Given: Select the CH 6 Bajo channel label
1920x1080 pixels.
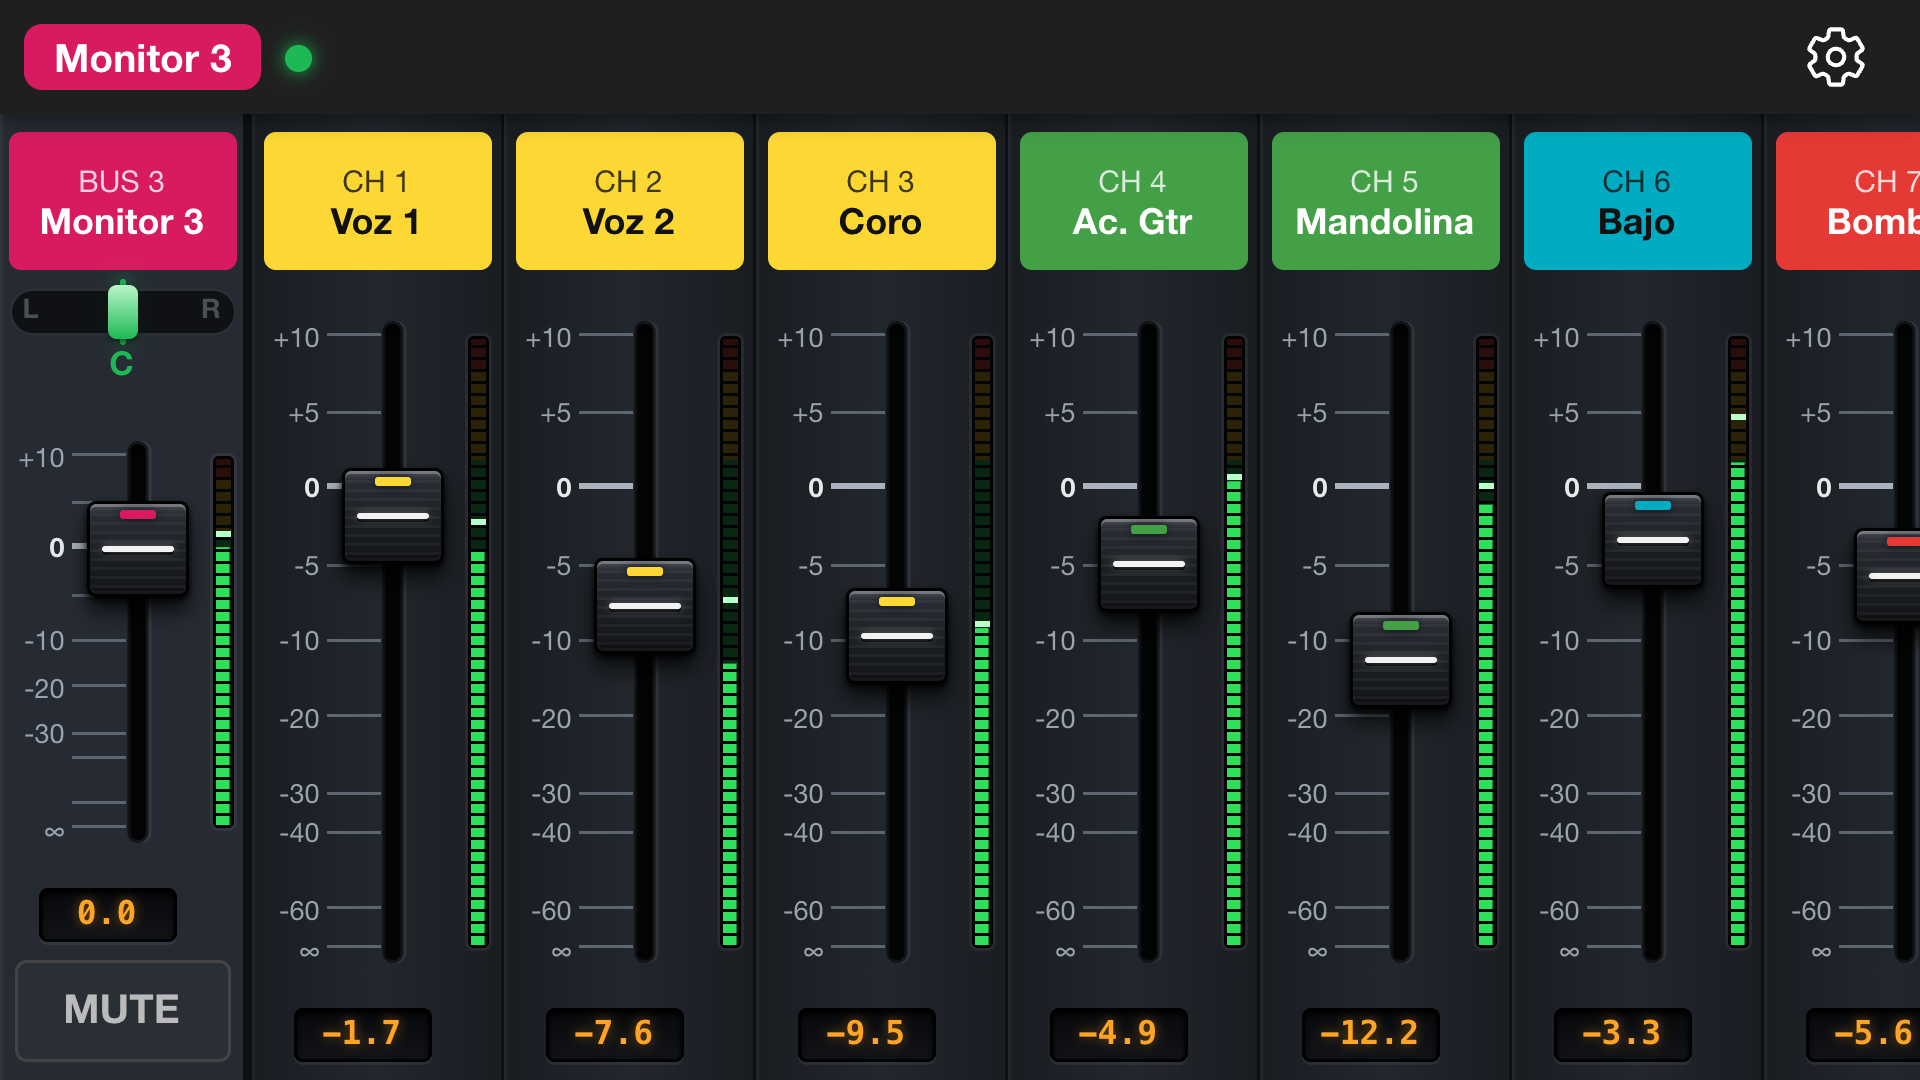Looking at the screenshot, I should [x=1638, y=201].
